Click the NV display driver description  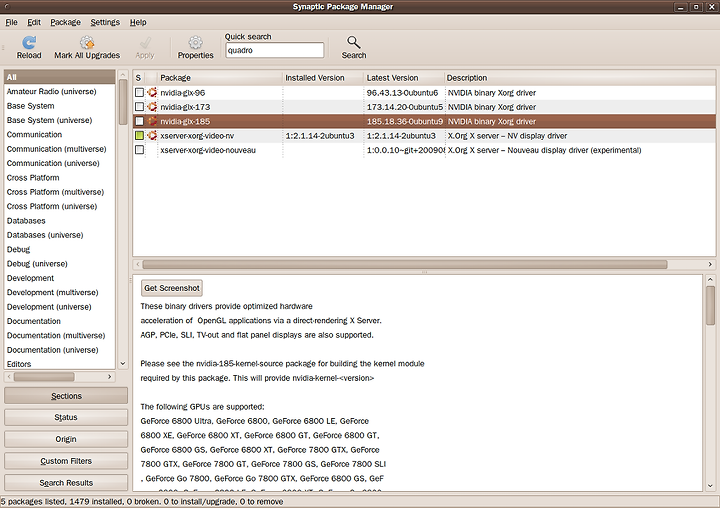click(x=507, y=135)
